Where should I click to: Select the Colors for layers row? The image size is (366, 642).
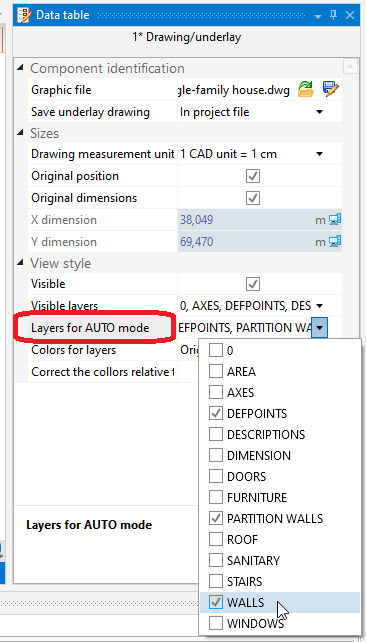[x=103, y=350]
